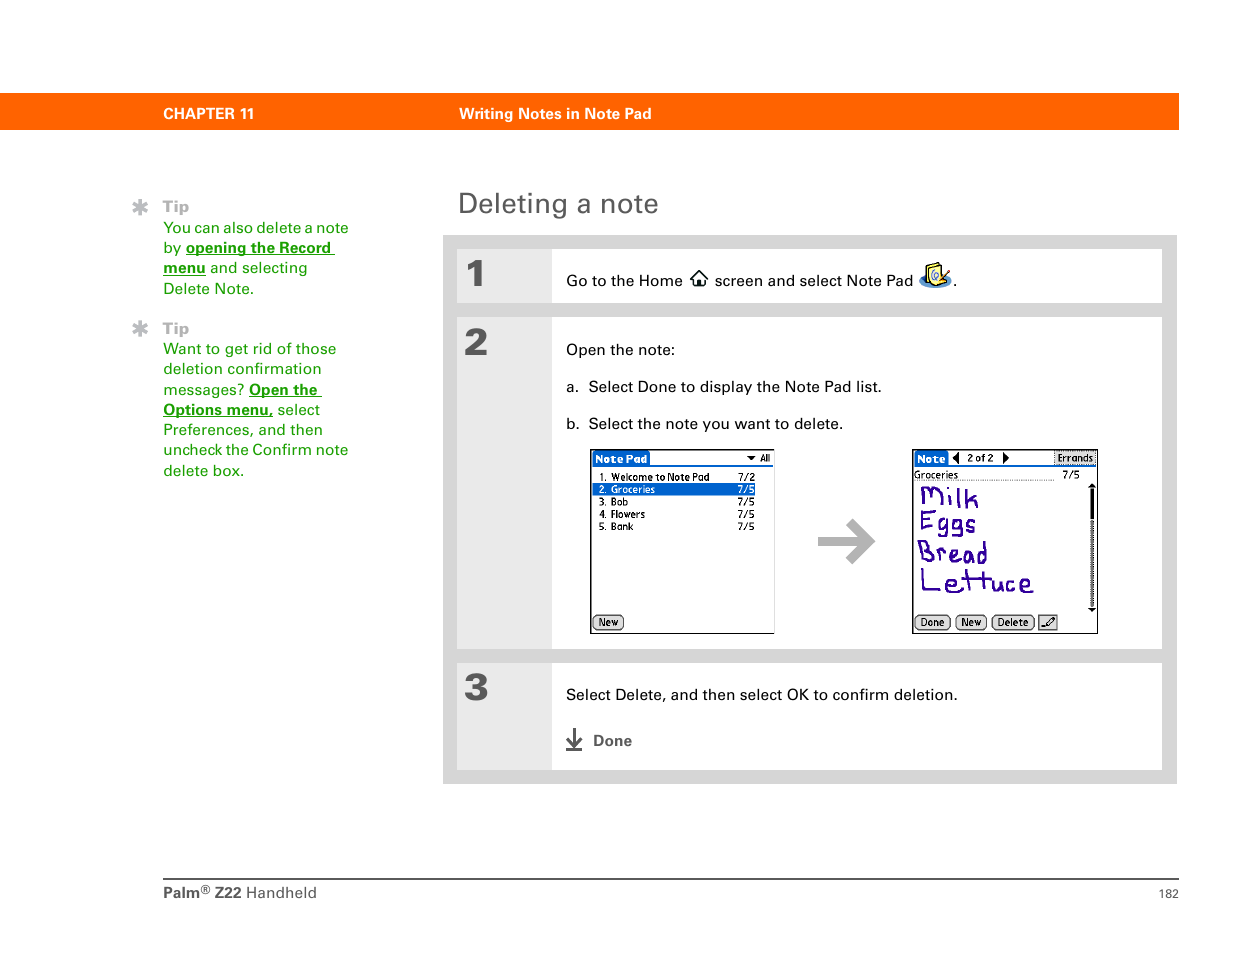Click the Delete button in note view
Image resolution: width=1235 pixels, height=954 pixels.
(x=1013, y=622)
